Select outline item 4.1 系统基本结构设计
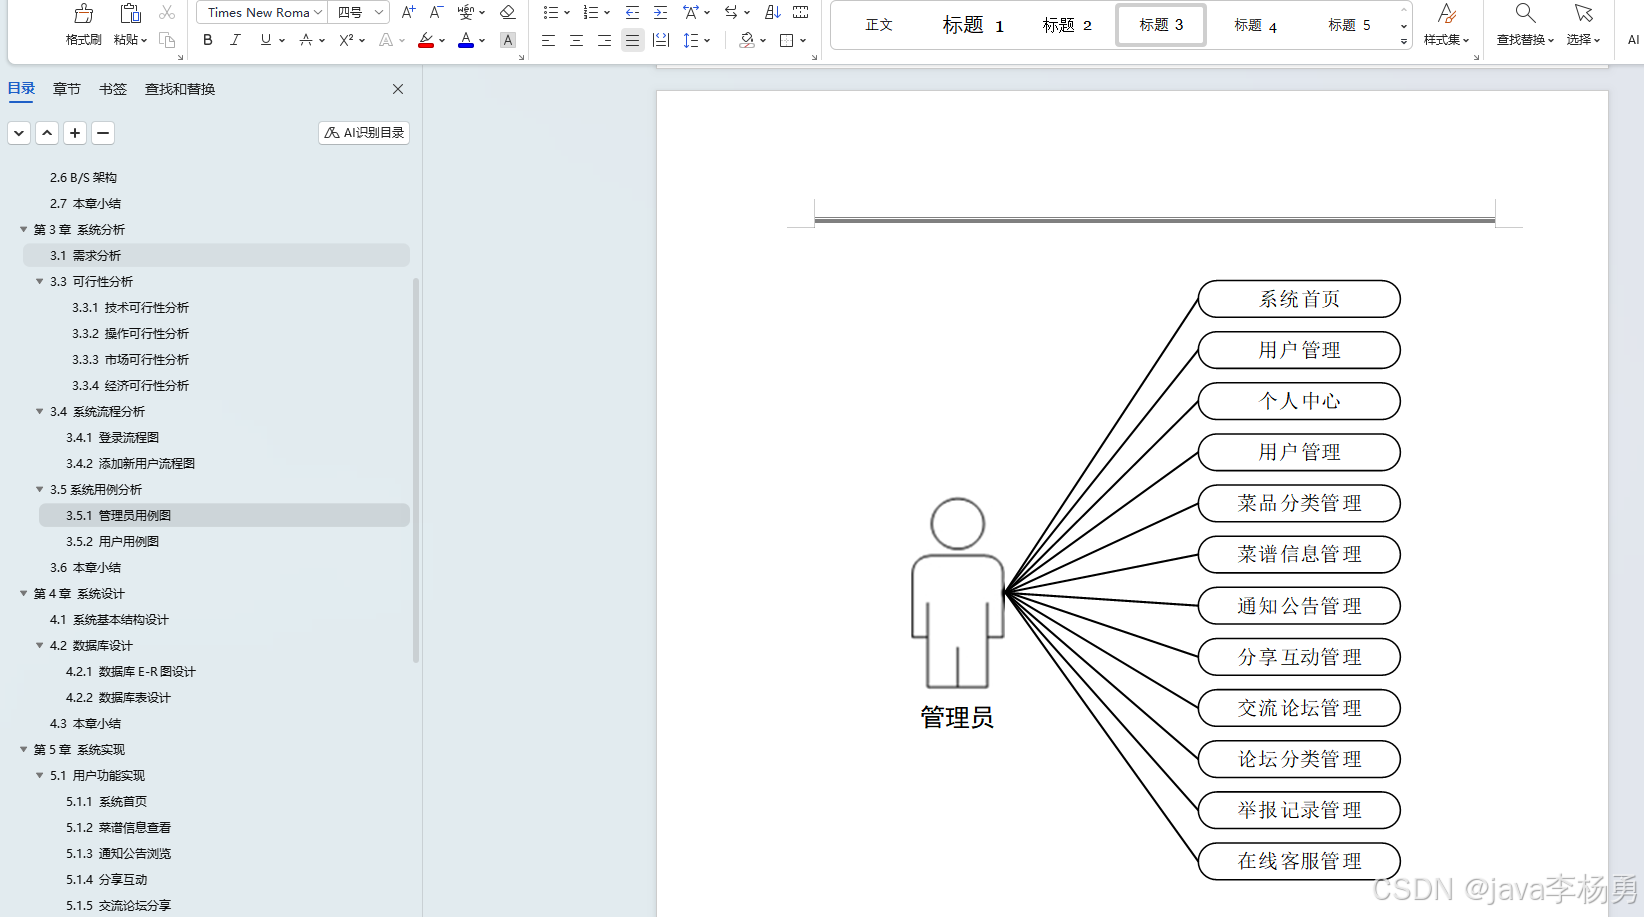 (109, 619)
